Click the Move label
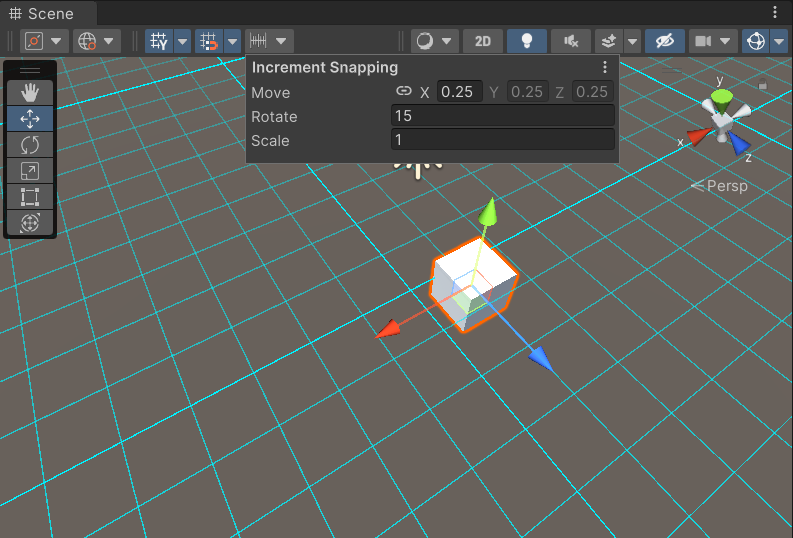This screenshot has height=538, width=793. click(271, 93)
